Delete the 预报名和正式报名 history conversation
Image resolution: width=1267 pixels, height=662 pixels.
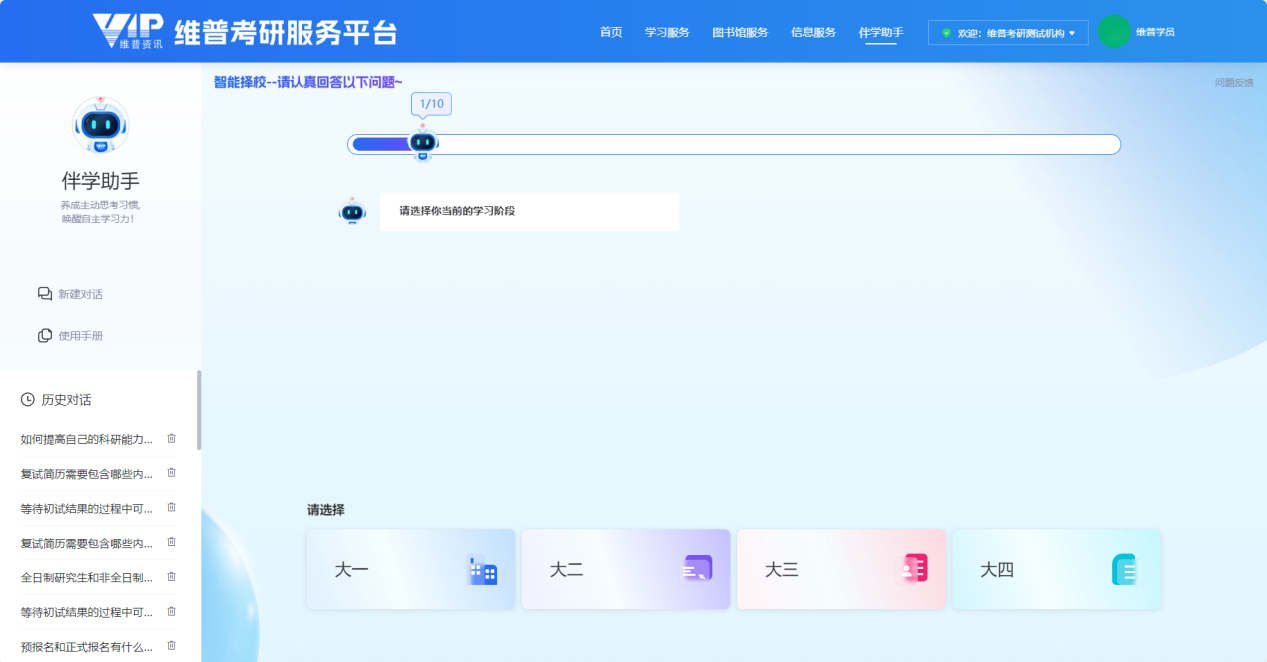coord(171,646)
